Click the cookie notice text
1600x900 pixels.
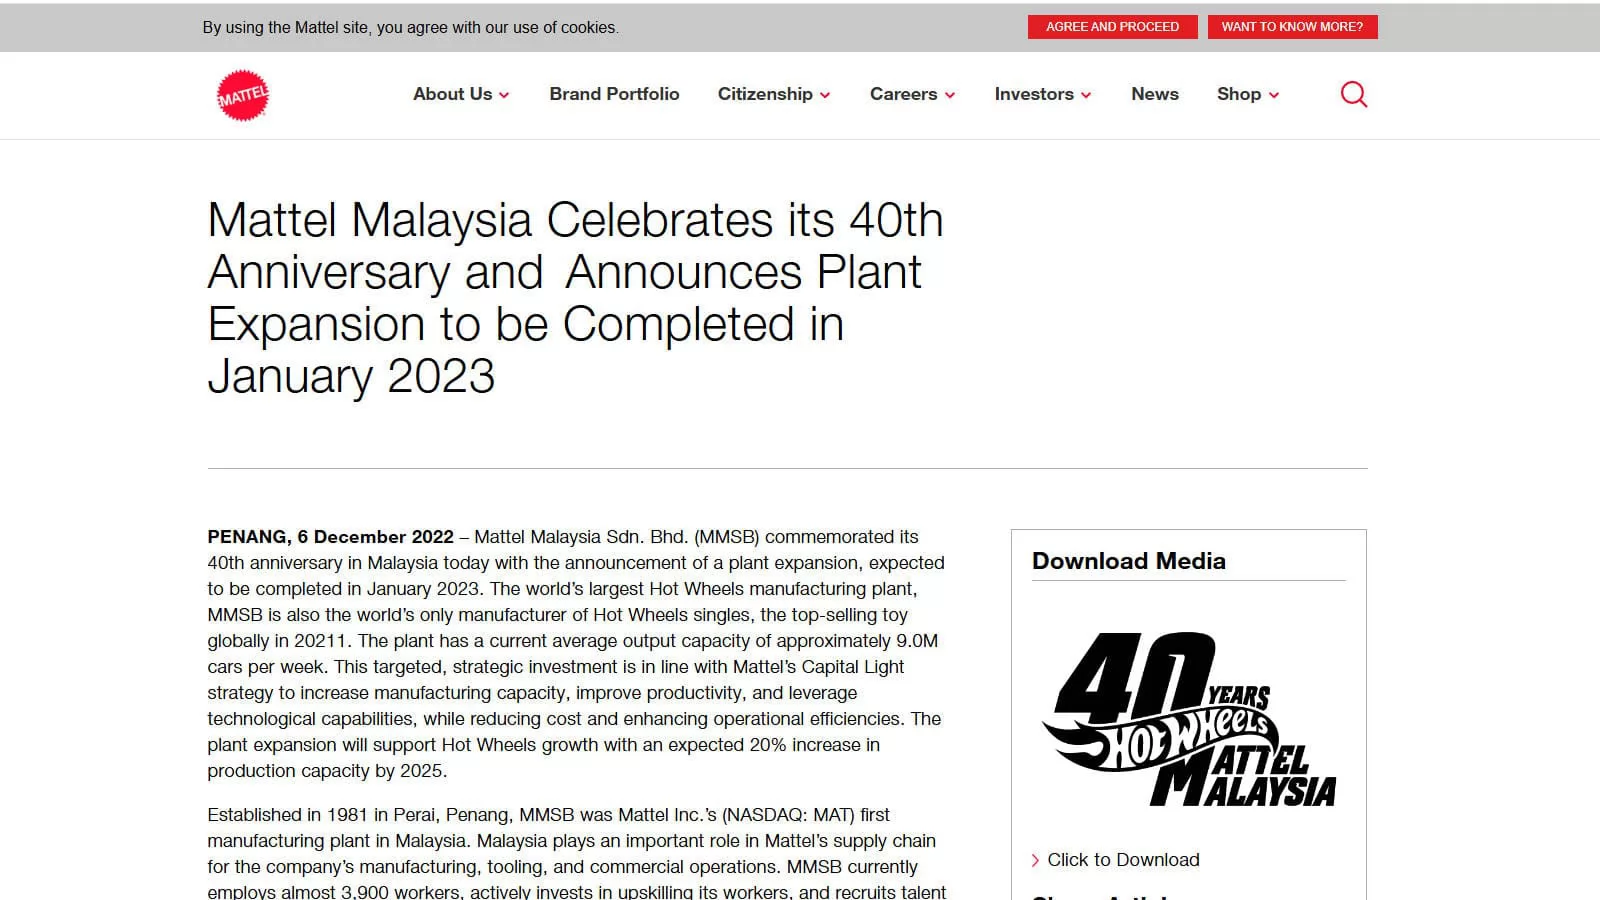pos(410,28)
